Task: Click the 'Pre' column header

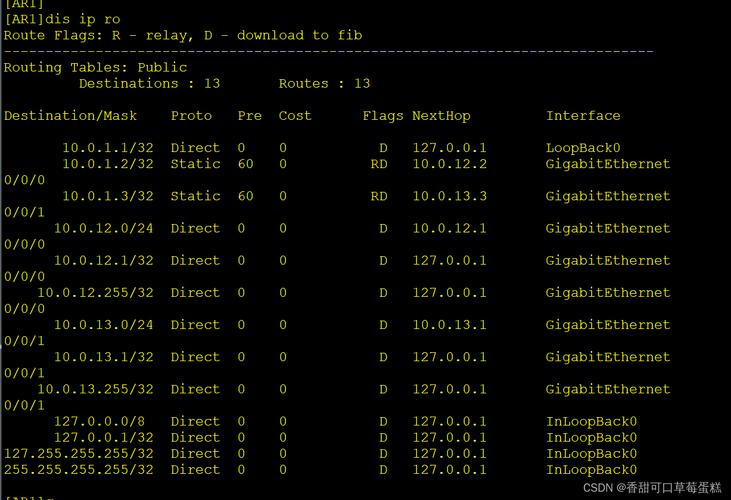Action: (249, 116)
